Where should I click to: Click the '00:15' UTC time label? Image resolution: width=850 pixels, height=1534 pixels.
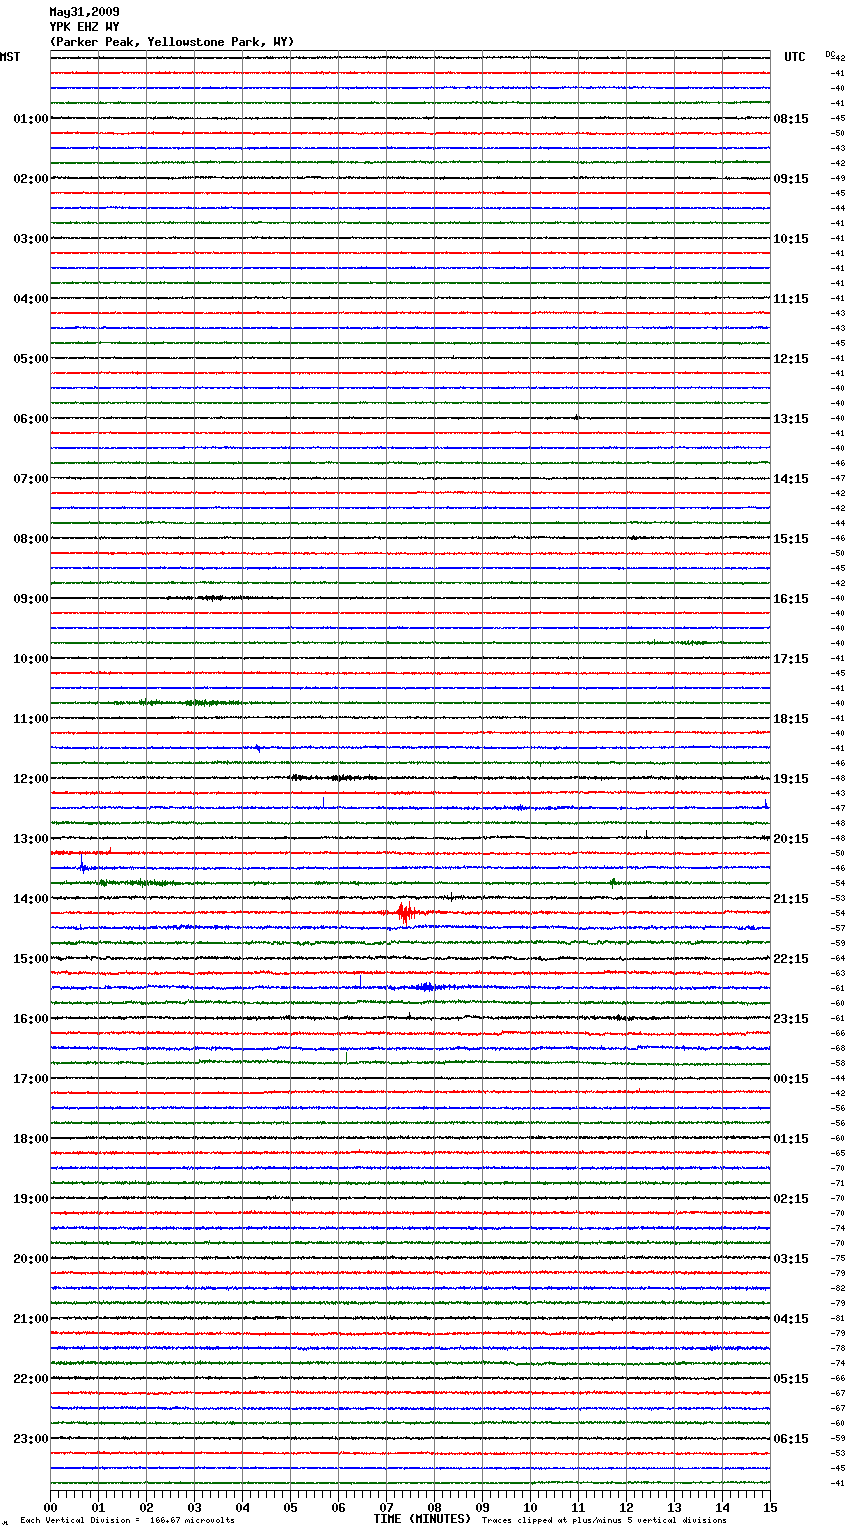(791, 1079)
